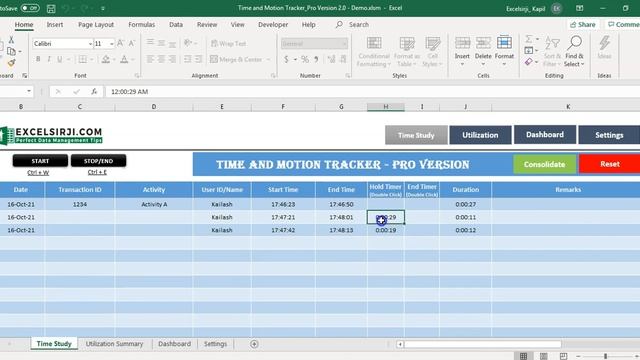Viewport: 640px width, 360px height.
Task: Click the Fill Color bucket swatch
Action: [106, 60]
